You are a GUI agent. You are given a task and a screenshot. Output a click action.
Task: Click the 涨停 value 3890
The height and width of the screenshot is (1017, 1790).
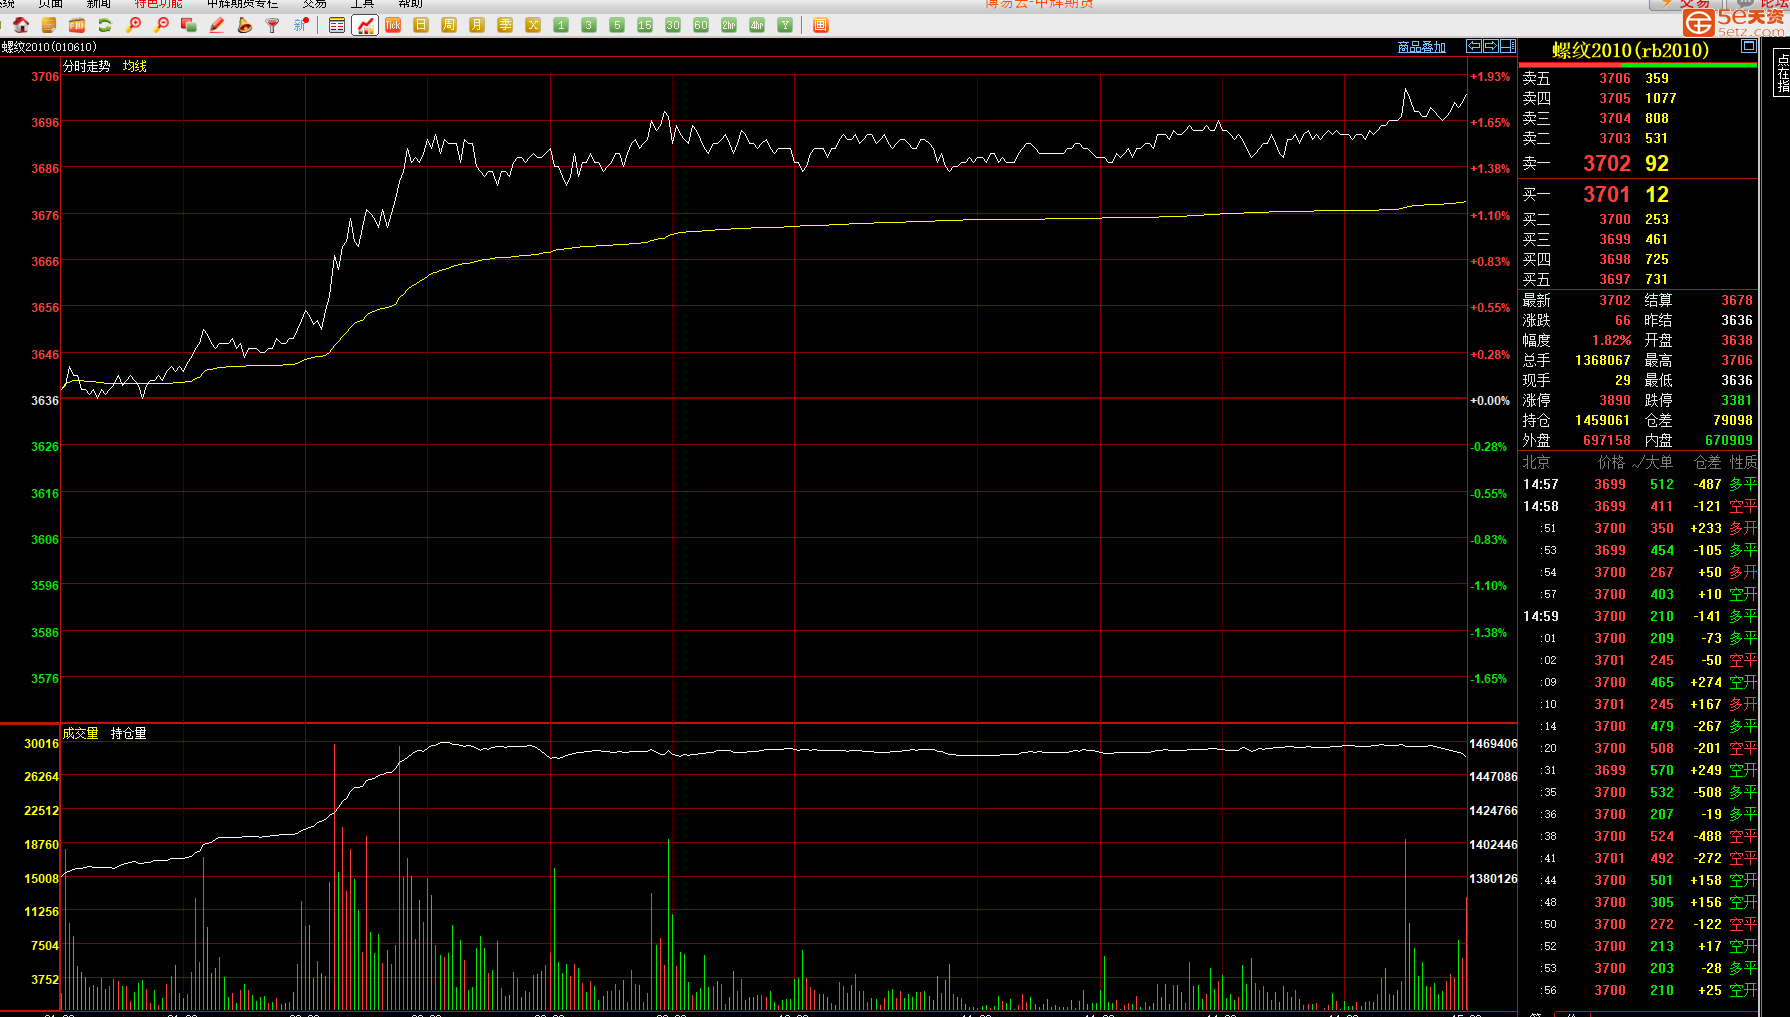[x=1615, y=400]
